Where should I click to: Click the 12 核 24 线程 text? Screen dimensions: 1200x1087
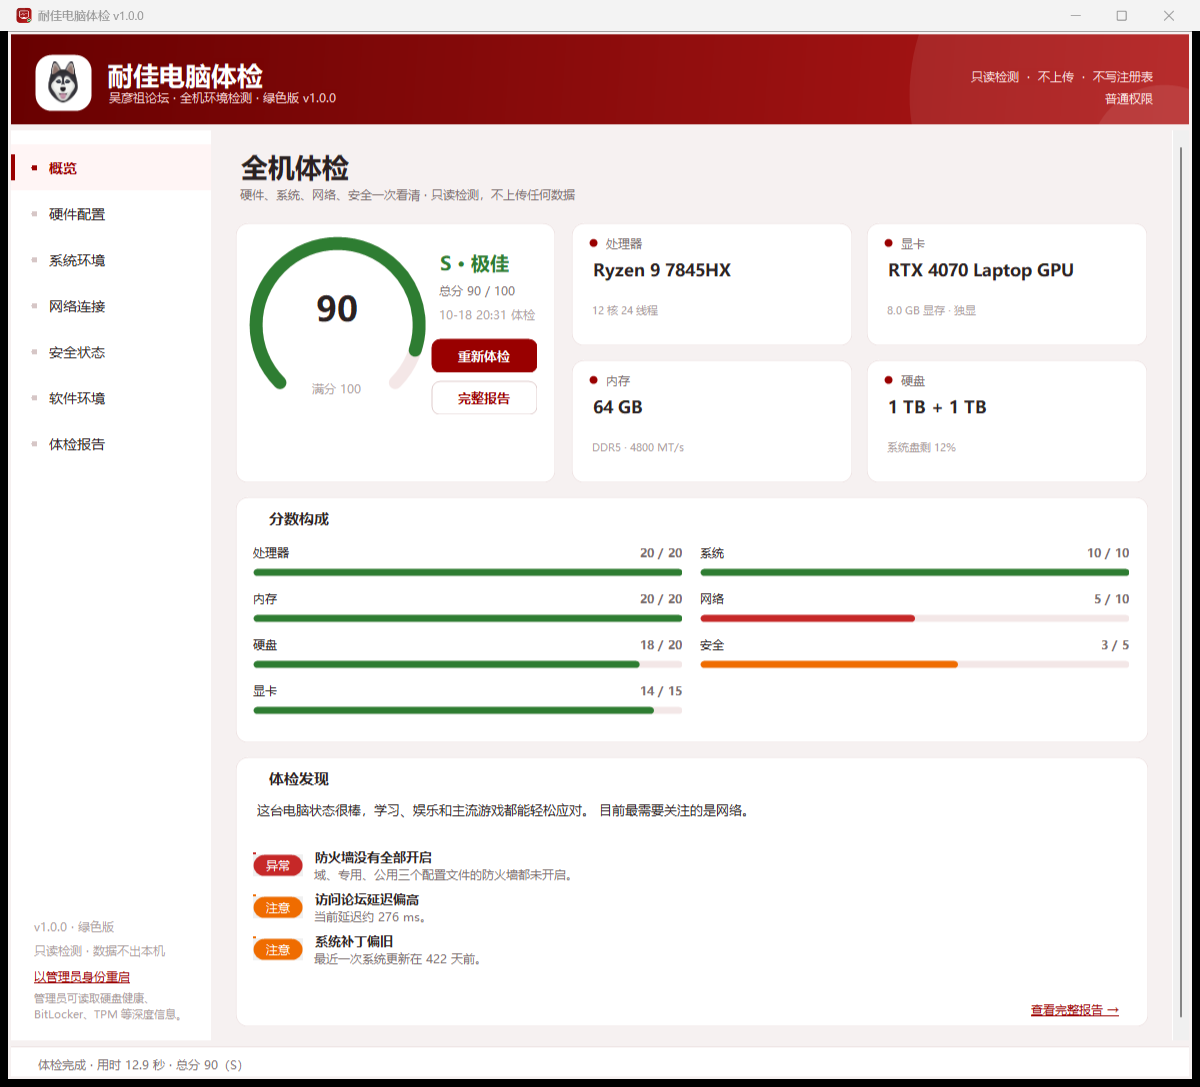coord(625,310)
